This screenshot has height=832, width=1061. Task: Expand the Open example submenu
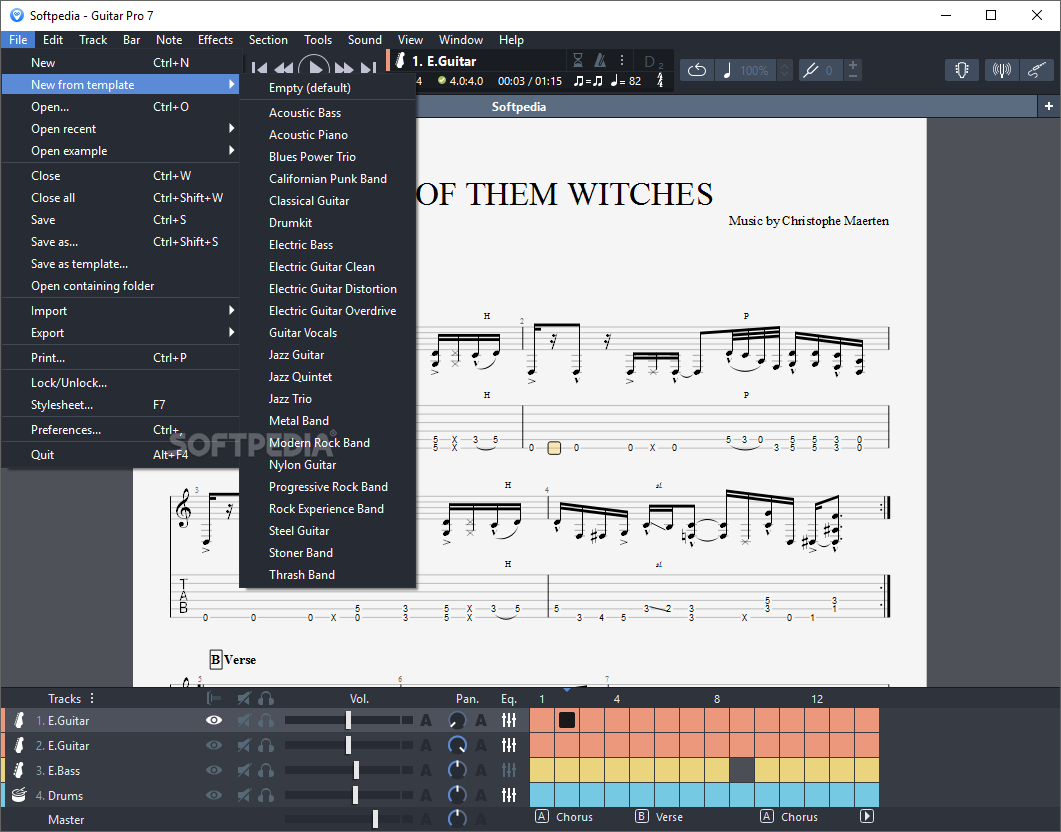click(x=120, y=151)
